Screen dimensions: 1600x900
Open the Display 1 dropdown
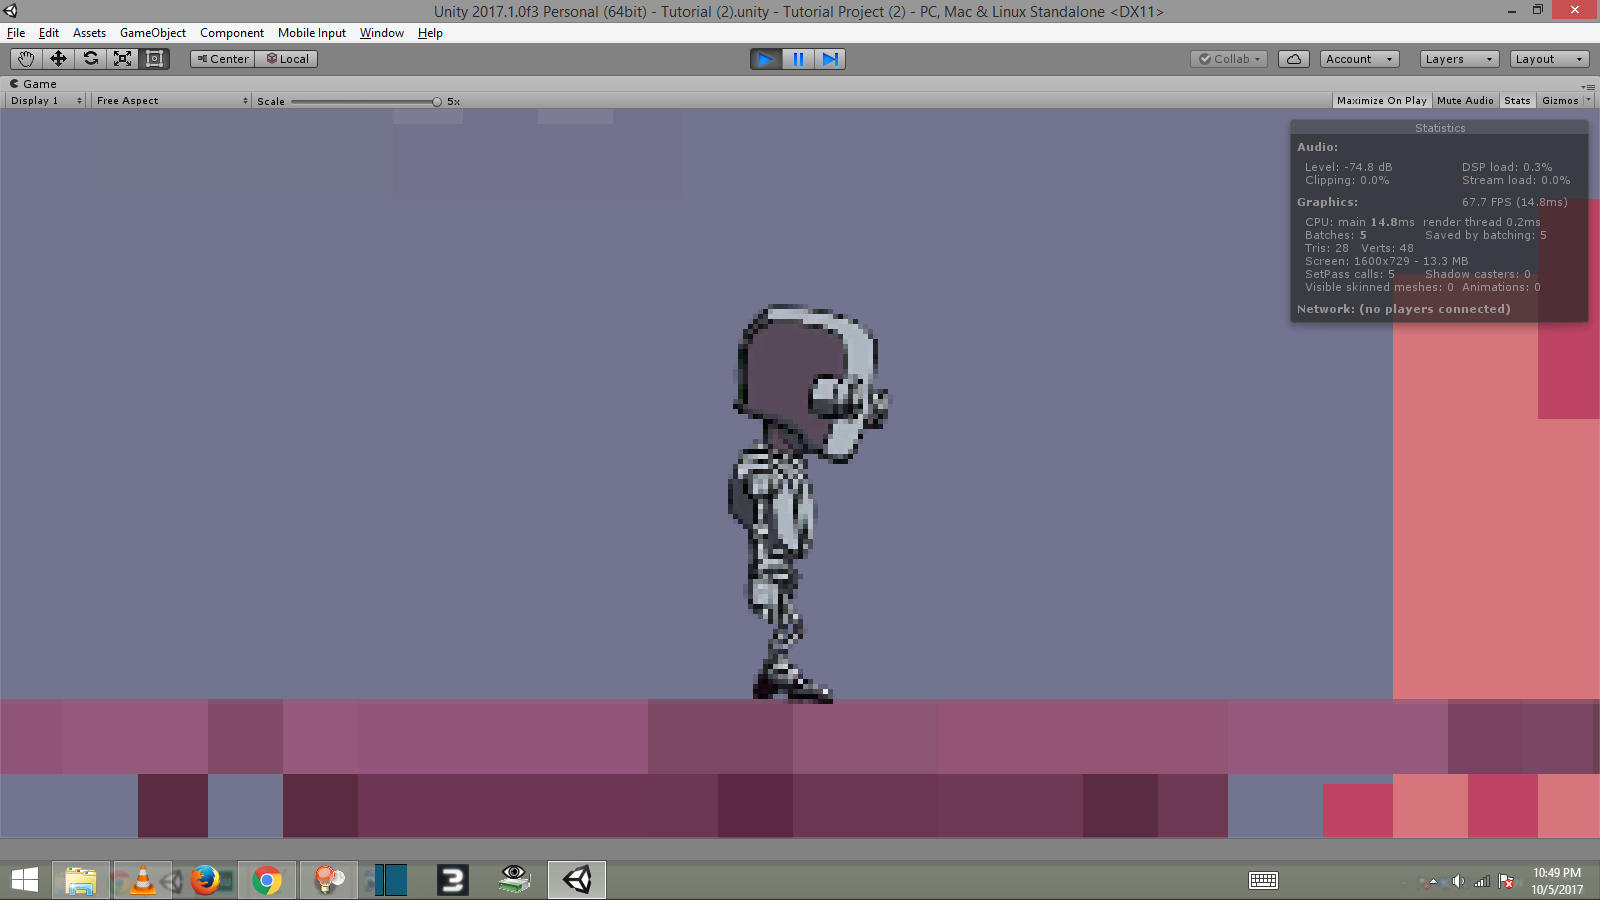tap(46, 101)
